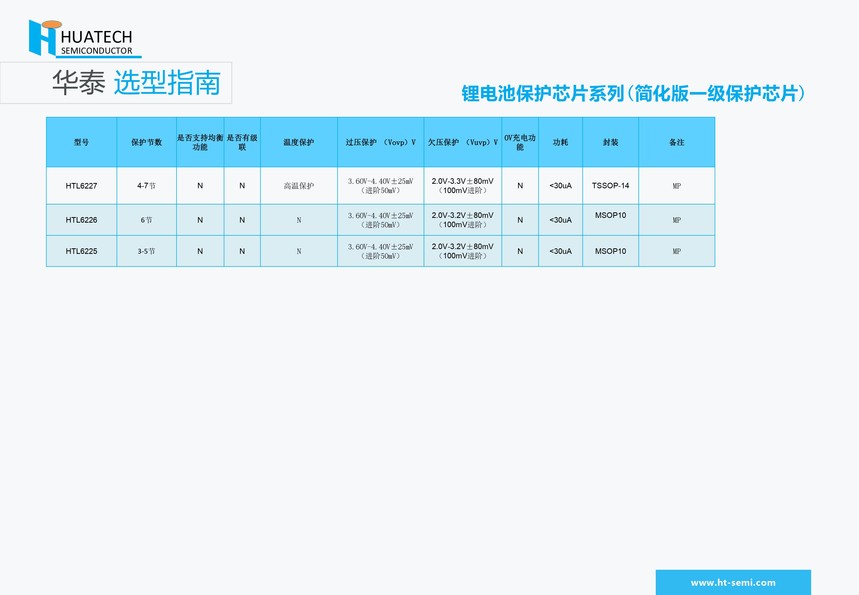
Task: Click the 备注 column header
Action: (677, 142)
